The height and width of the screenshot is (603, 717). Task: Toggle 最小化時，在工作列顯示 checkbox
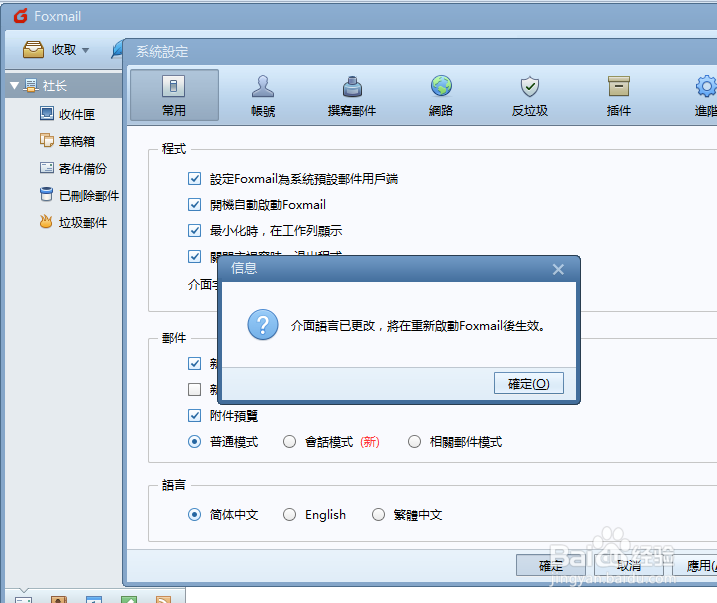pos(194,230)
